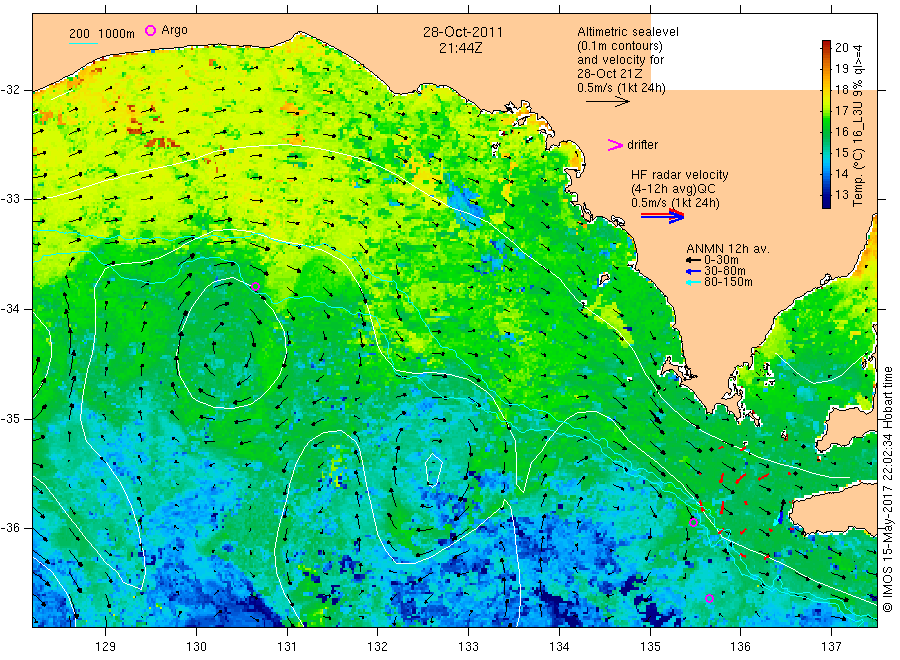Click the longitude label 129
The height and width of the screenshot is (660, 900).
106,647
